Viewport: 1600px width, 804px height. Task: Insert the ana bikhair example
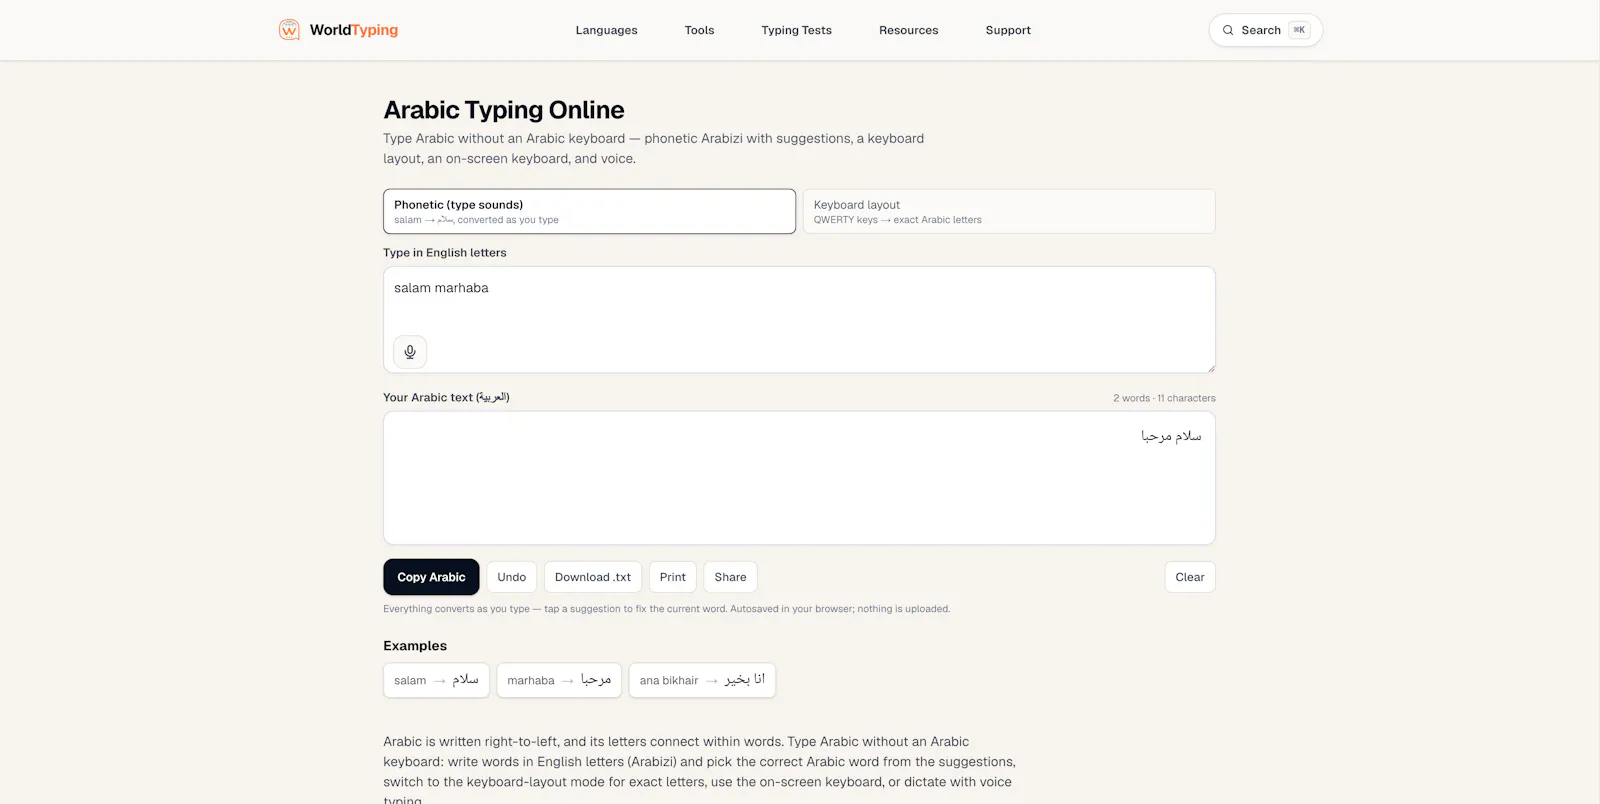702,680
